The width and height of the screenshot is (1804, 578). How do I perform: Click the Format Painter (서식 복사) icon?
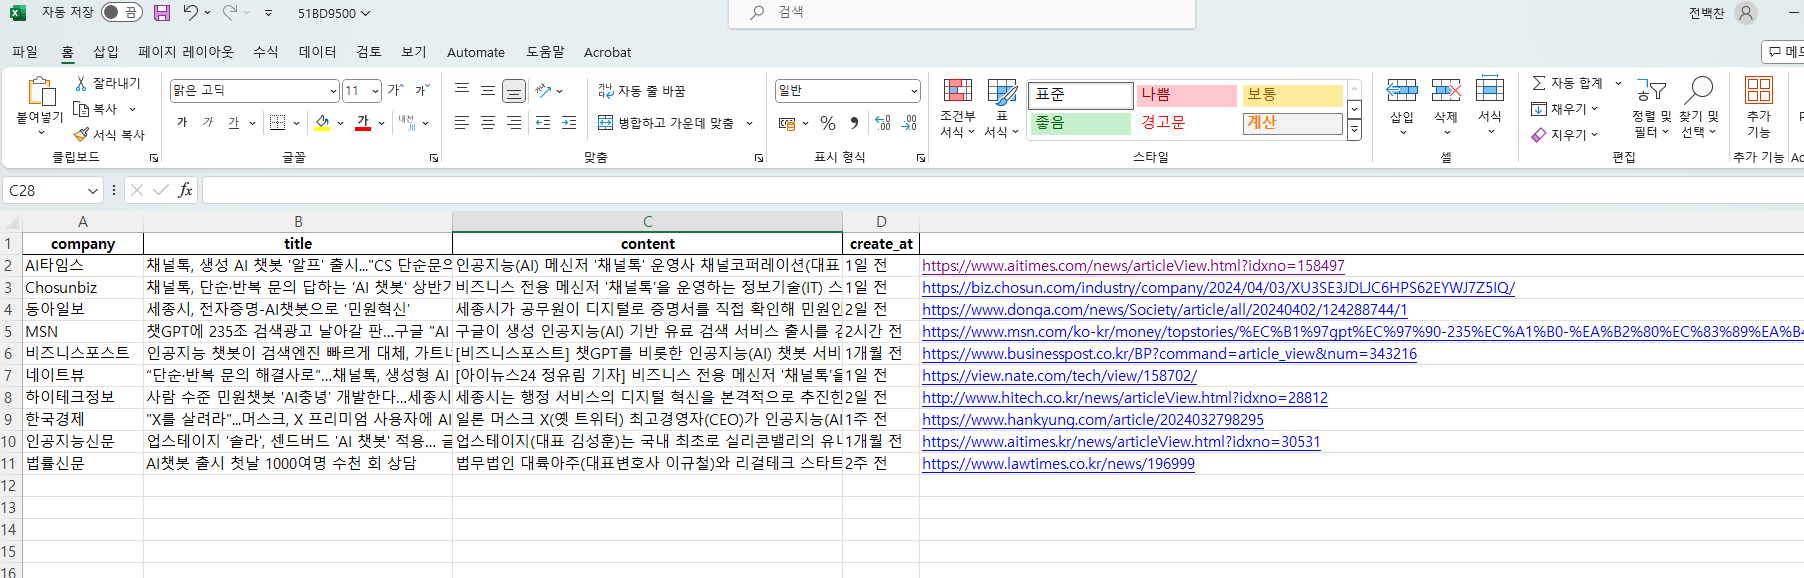81,135
